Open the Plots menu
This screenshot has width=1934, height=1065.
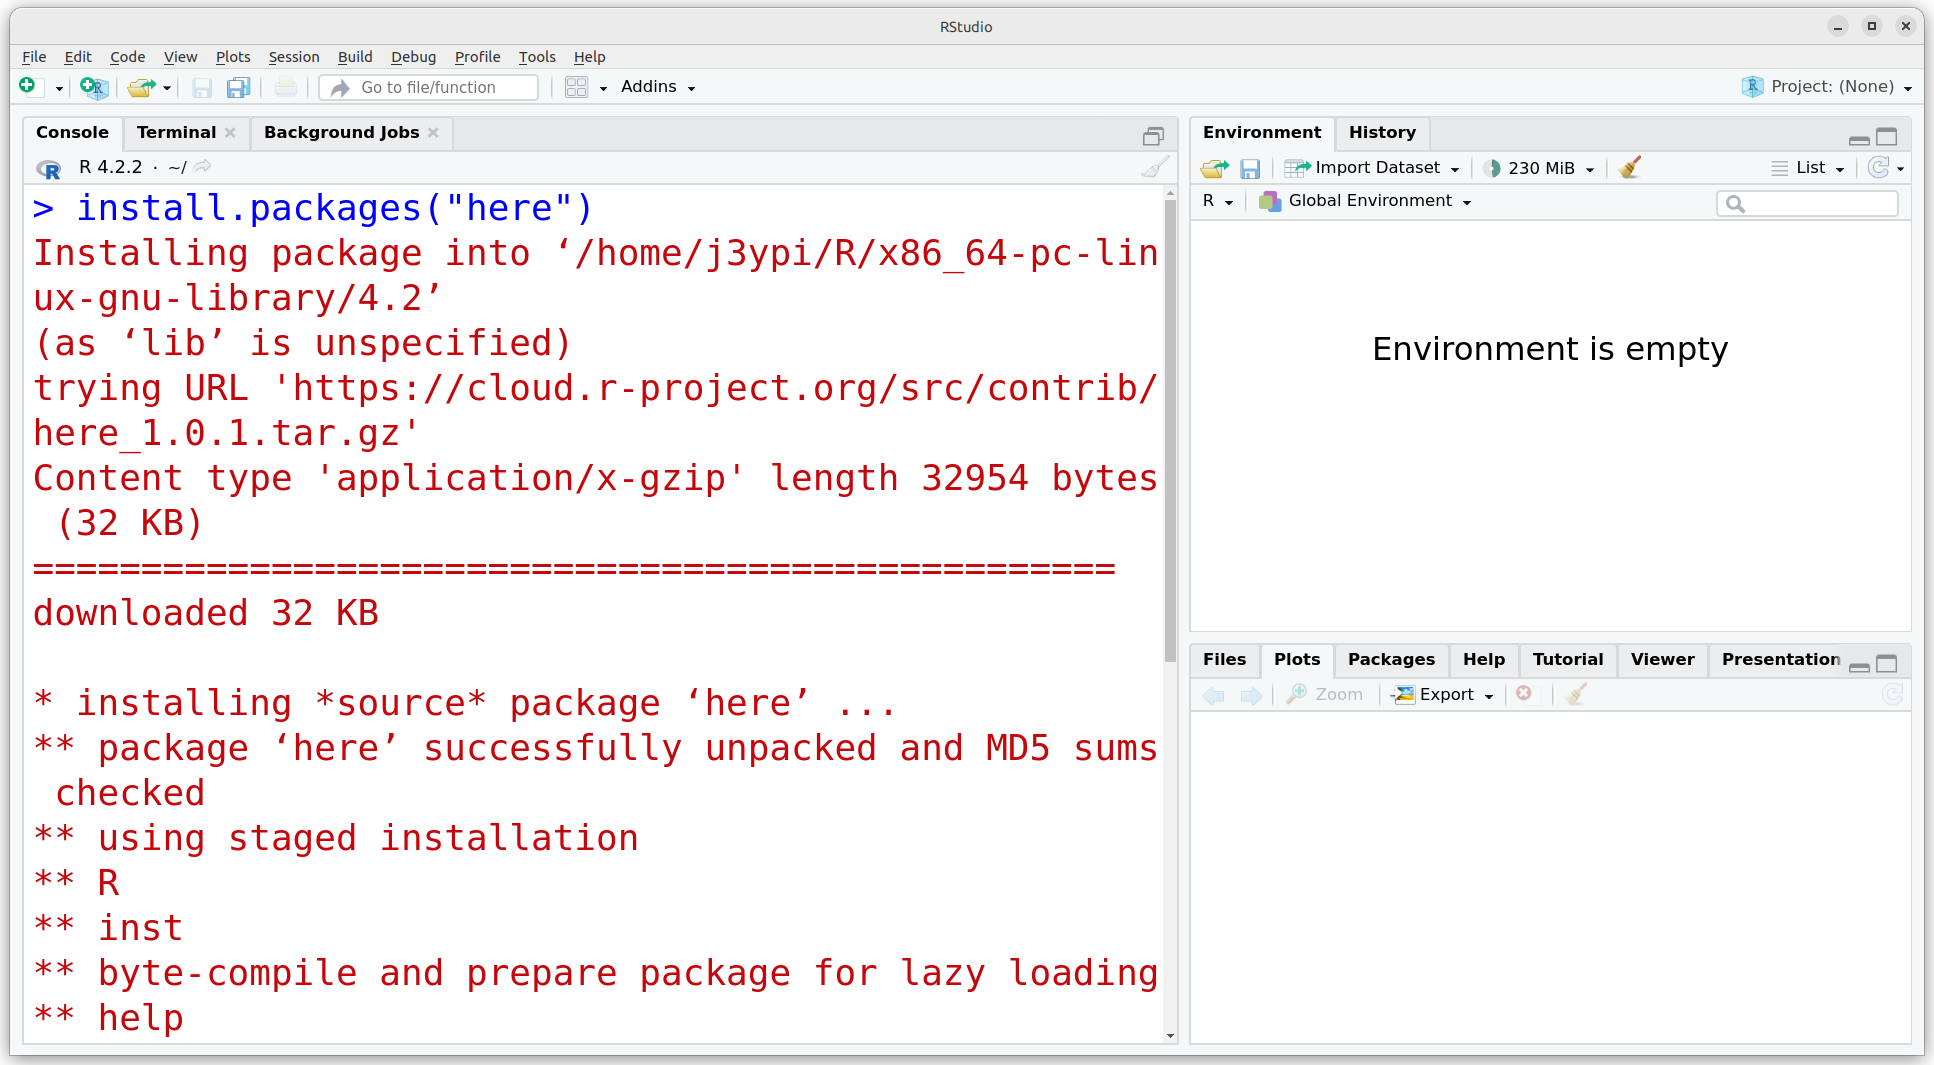[x=233, y=57]
